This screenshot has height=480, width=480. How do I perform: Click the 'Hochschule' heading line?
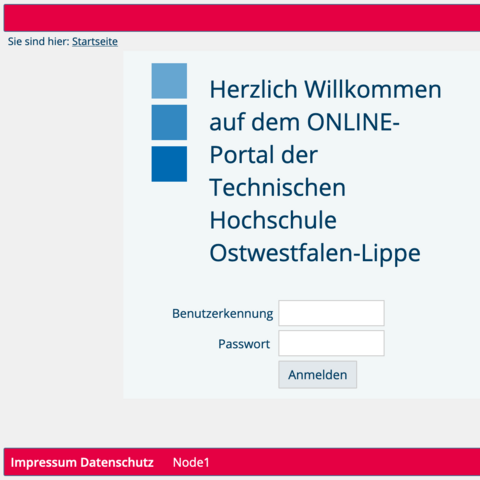(273, 220)
